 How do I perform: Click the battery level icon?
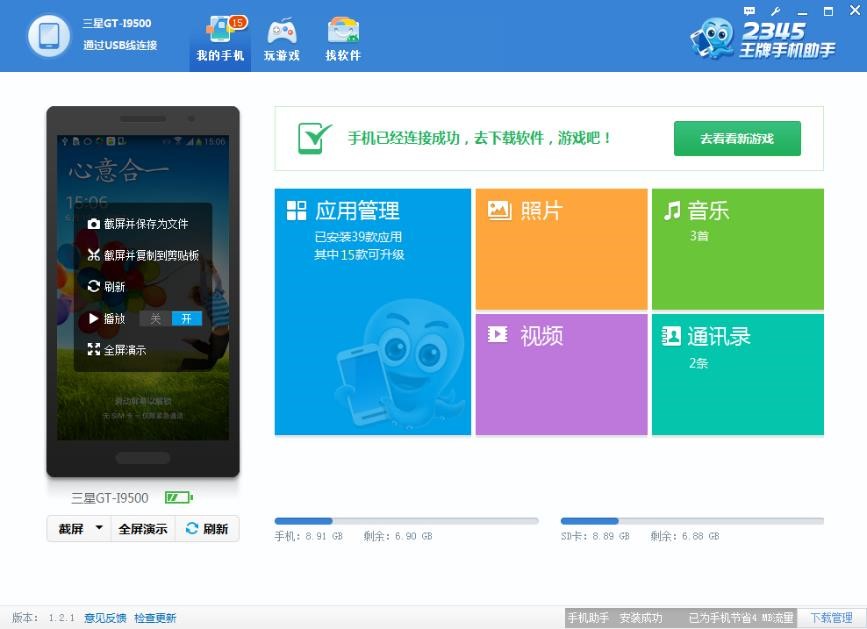pos(179,498)
